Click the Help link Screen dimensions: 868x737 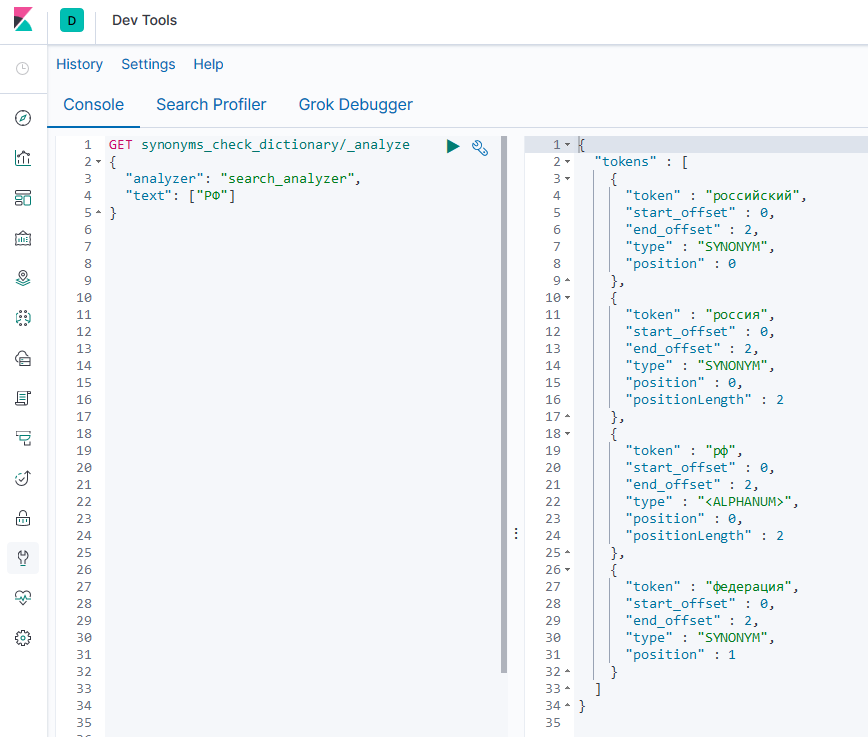208,64
